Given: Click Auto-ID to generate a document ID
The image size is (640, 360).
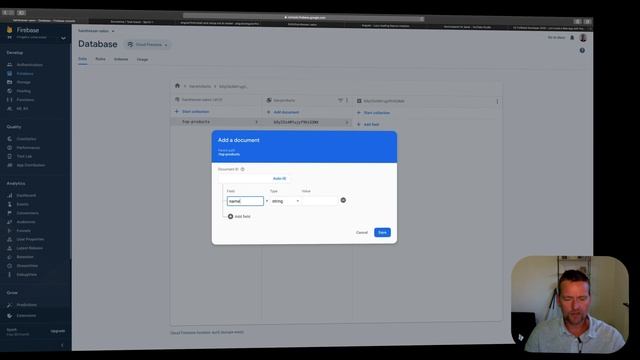Looking at the screenshot, I should tap(279, 179).
